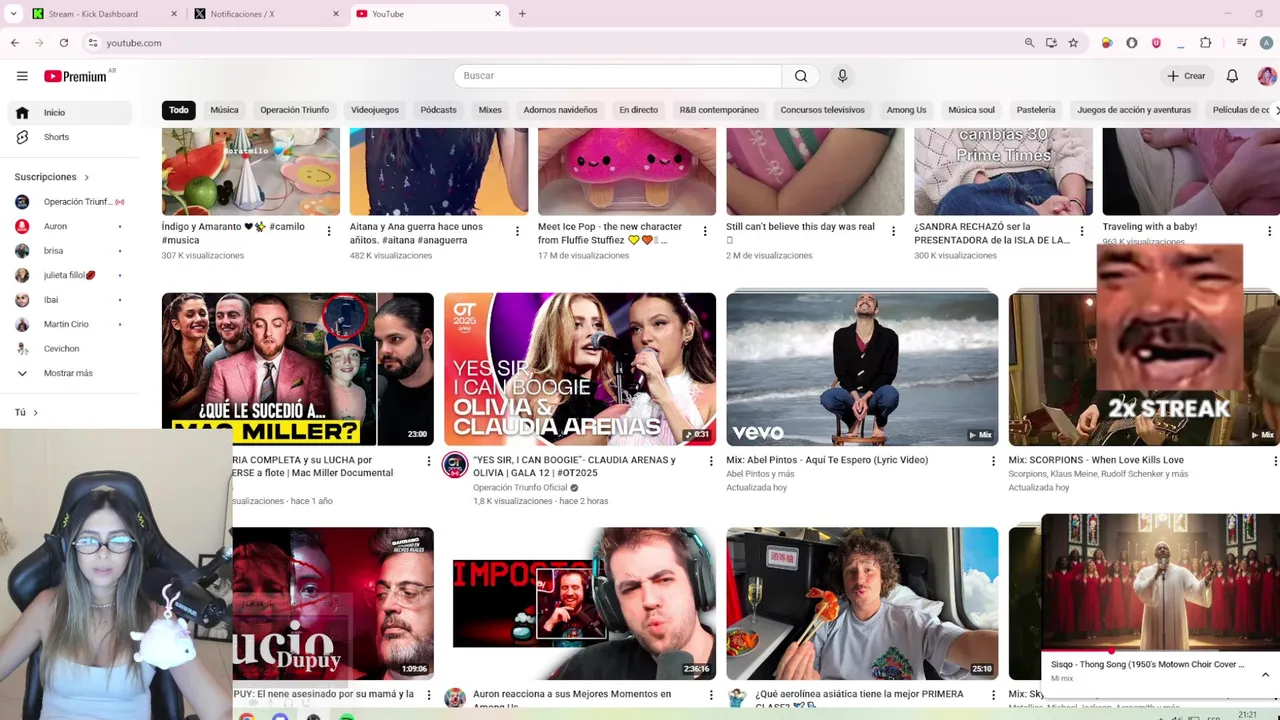This screenshot has height=720, width=1280.
Task: Select the Concursos televisivos chip
Action: click(x=822, y=110)
